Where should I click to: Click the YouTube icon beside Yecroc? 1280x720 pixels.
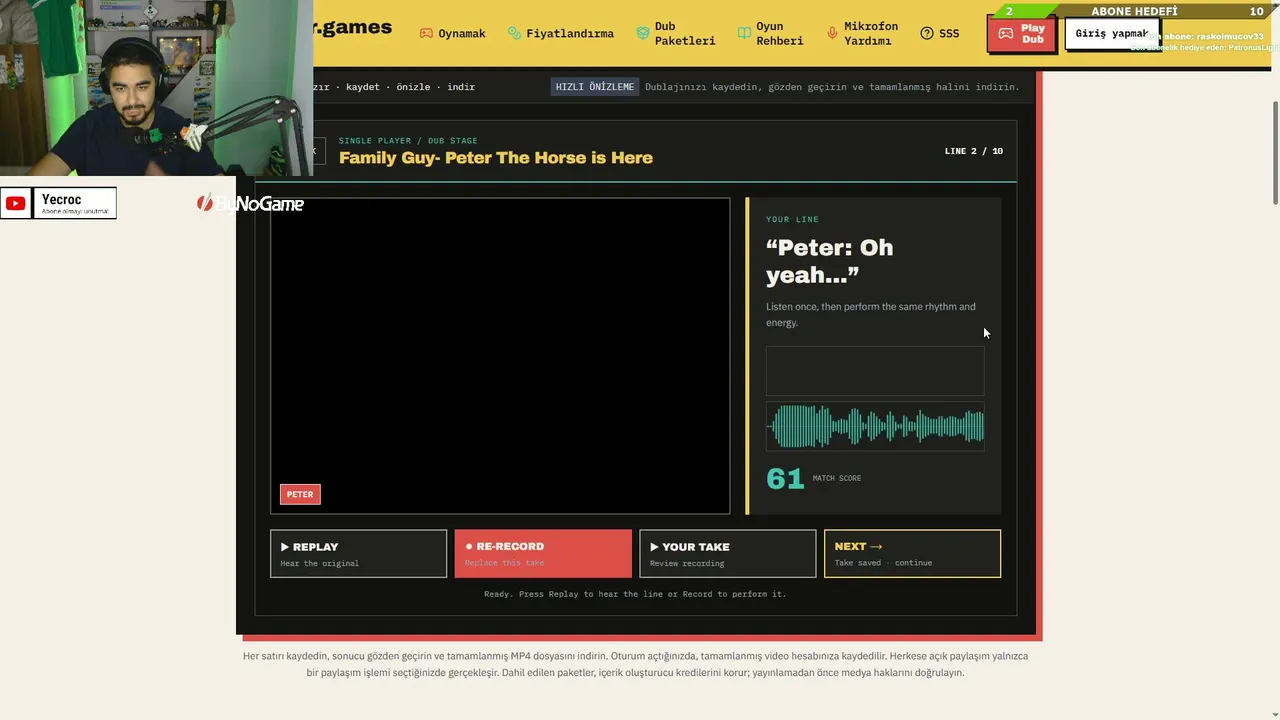15,204
